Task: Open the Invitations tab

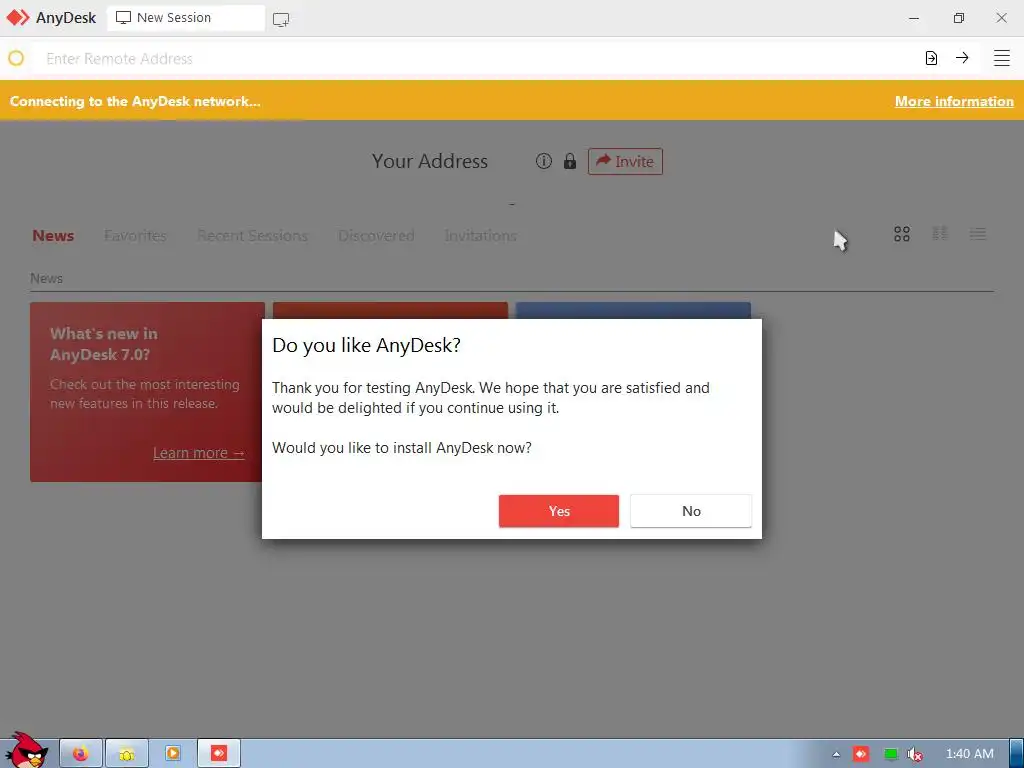Action: point(480,235)
